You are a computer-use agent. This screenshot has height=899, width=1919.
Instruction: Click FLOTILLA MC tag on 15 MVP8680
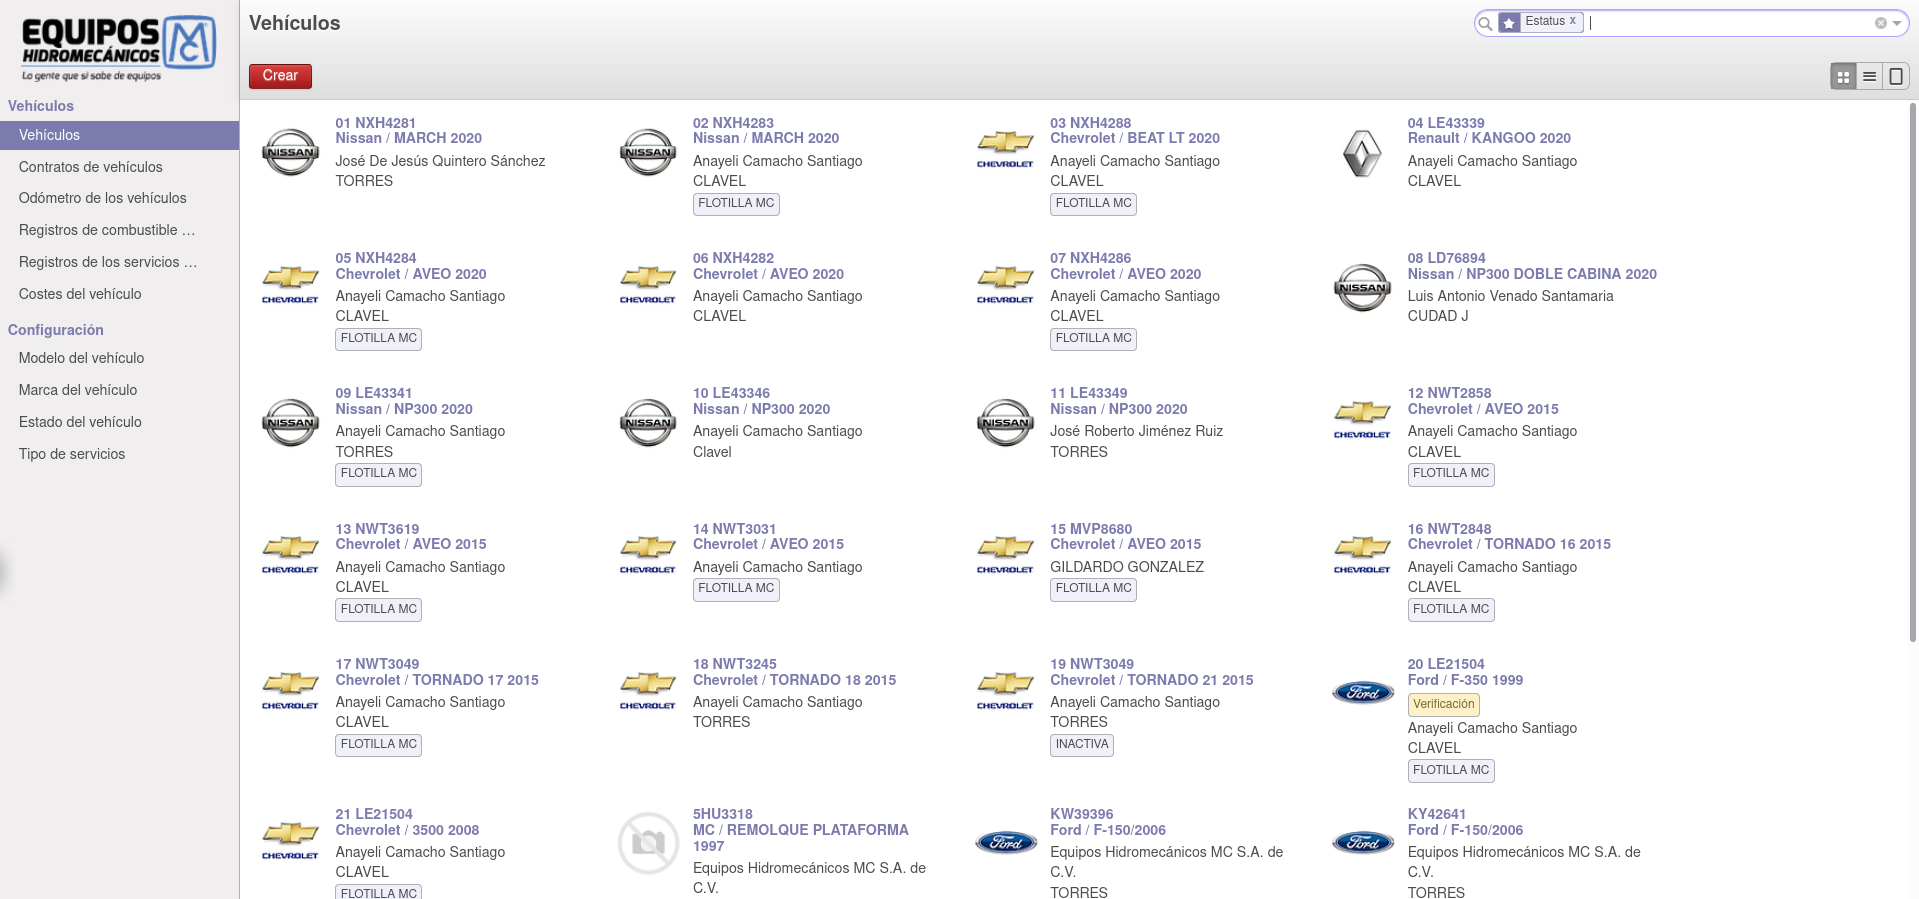[1094, 588]
